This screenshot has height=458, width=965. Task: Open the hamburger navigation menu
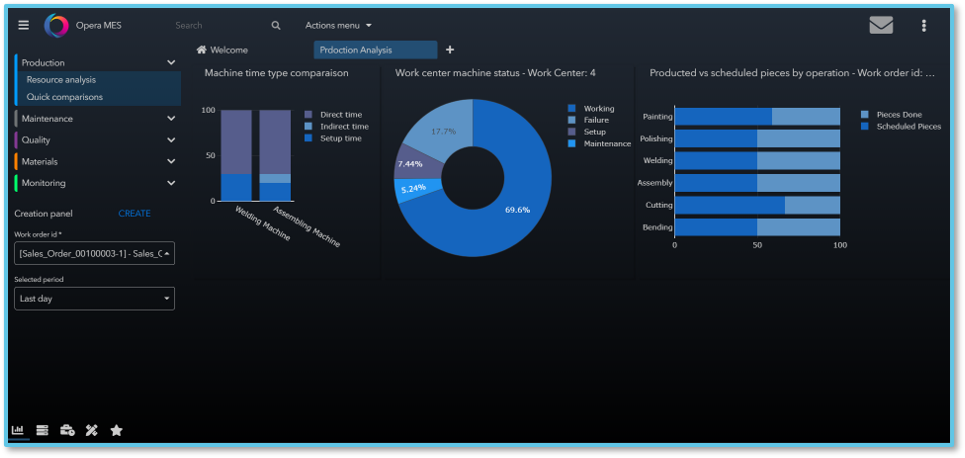(x=23, y=25)
